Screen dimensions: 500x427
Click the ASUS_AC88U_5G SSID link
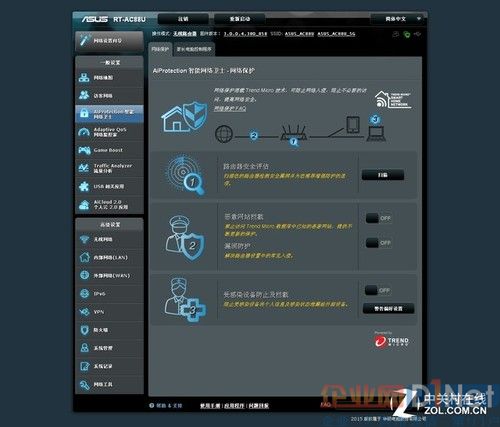[x=336, y=34]
